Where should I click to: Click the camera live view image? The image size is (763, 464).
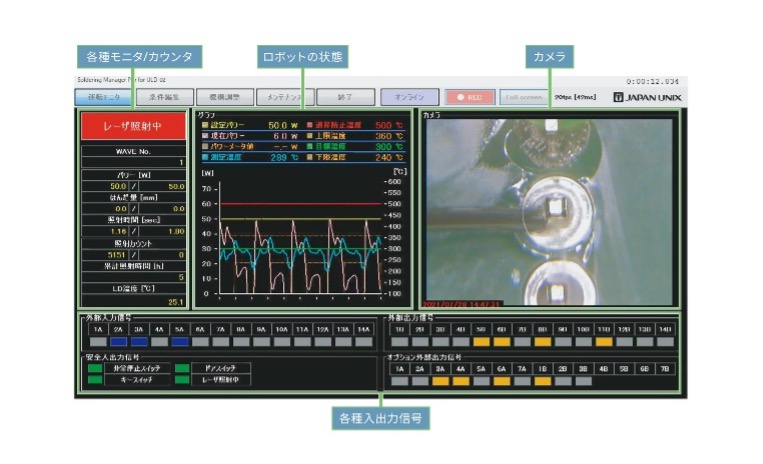[x=549, y=212]
